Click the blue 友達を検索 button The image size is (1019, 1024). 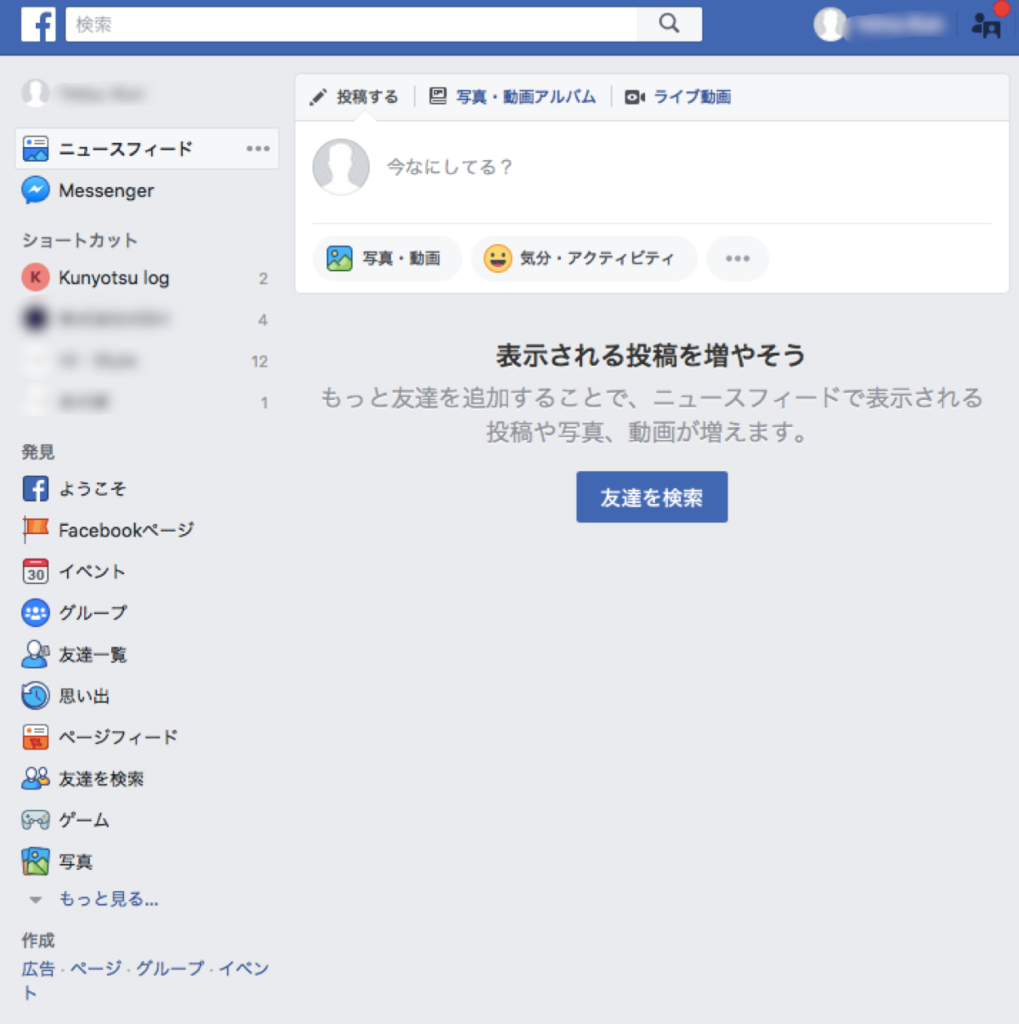[x=652, y=497]
